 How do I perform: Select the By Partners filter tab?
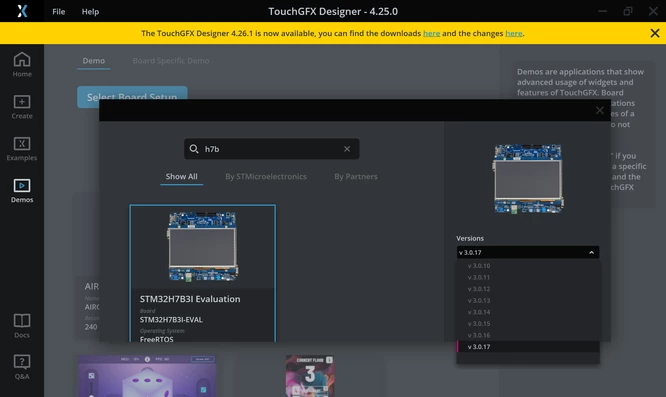point(356,177)
